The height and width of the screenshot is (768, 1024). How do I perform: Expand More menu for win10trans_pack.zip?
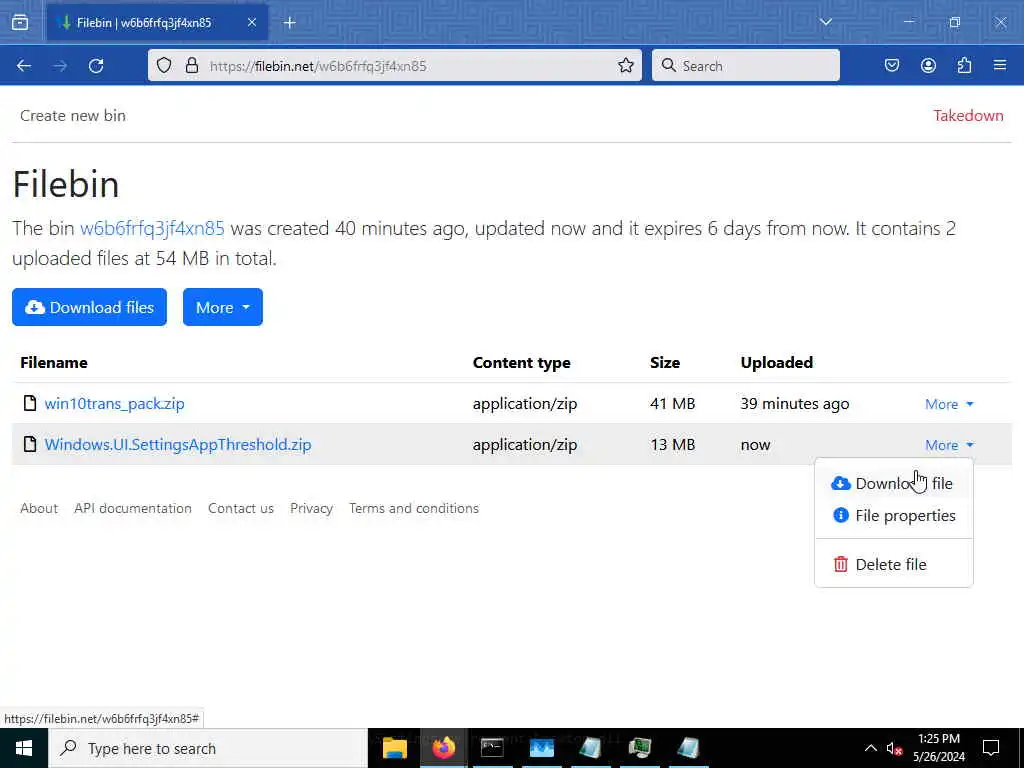(949, 404)
